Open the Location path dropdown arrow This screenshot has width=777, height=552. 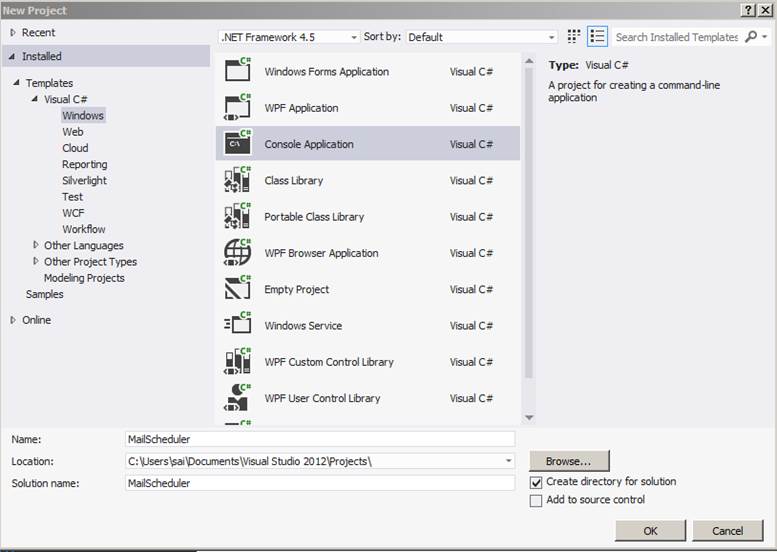[508, 461]
